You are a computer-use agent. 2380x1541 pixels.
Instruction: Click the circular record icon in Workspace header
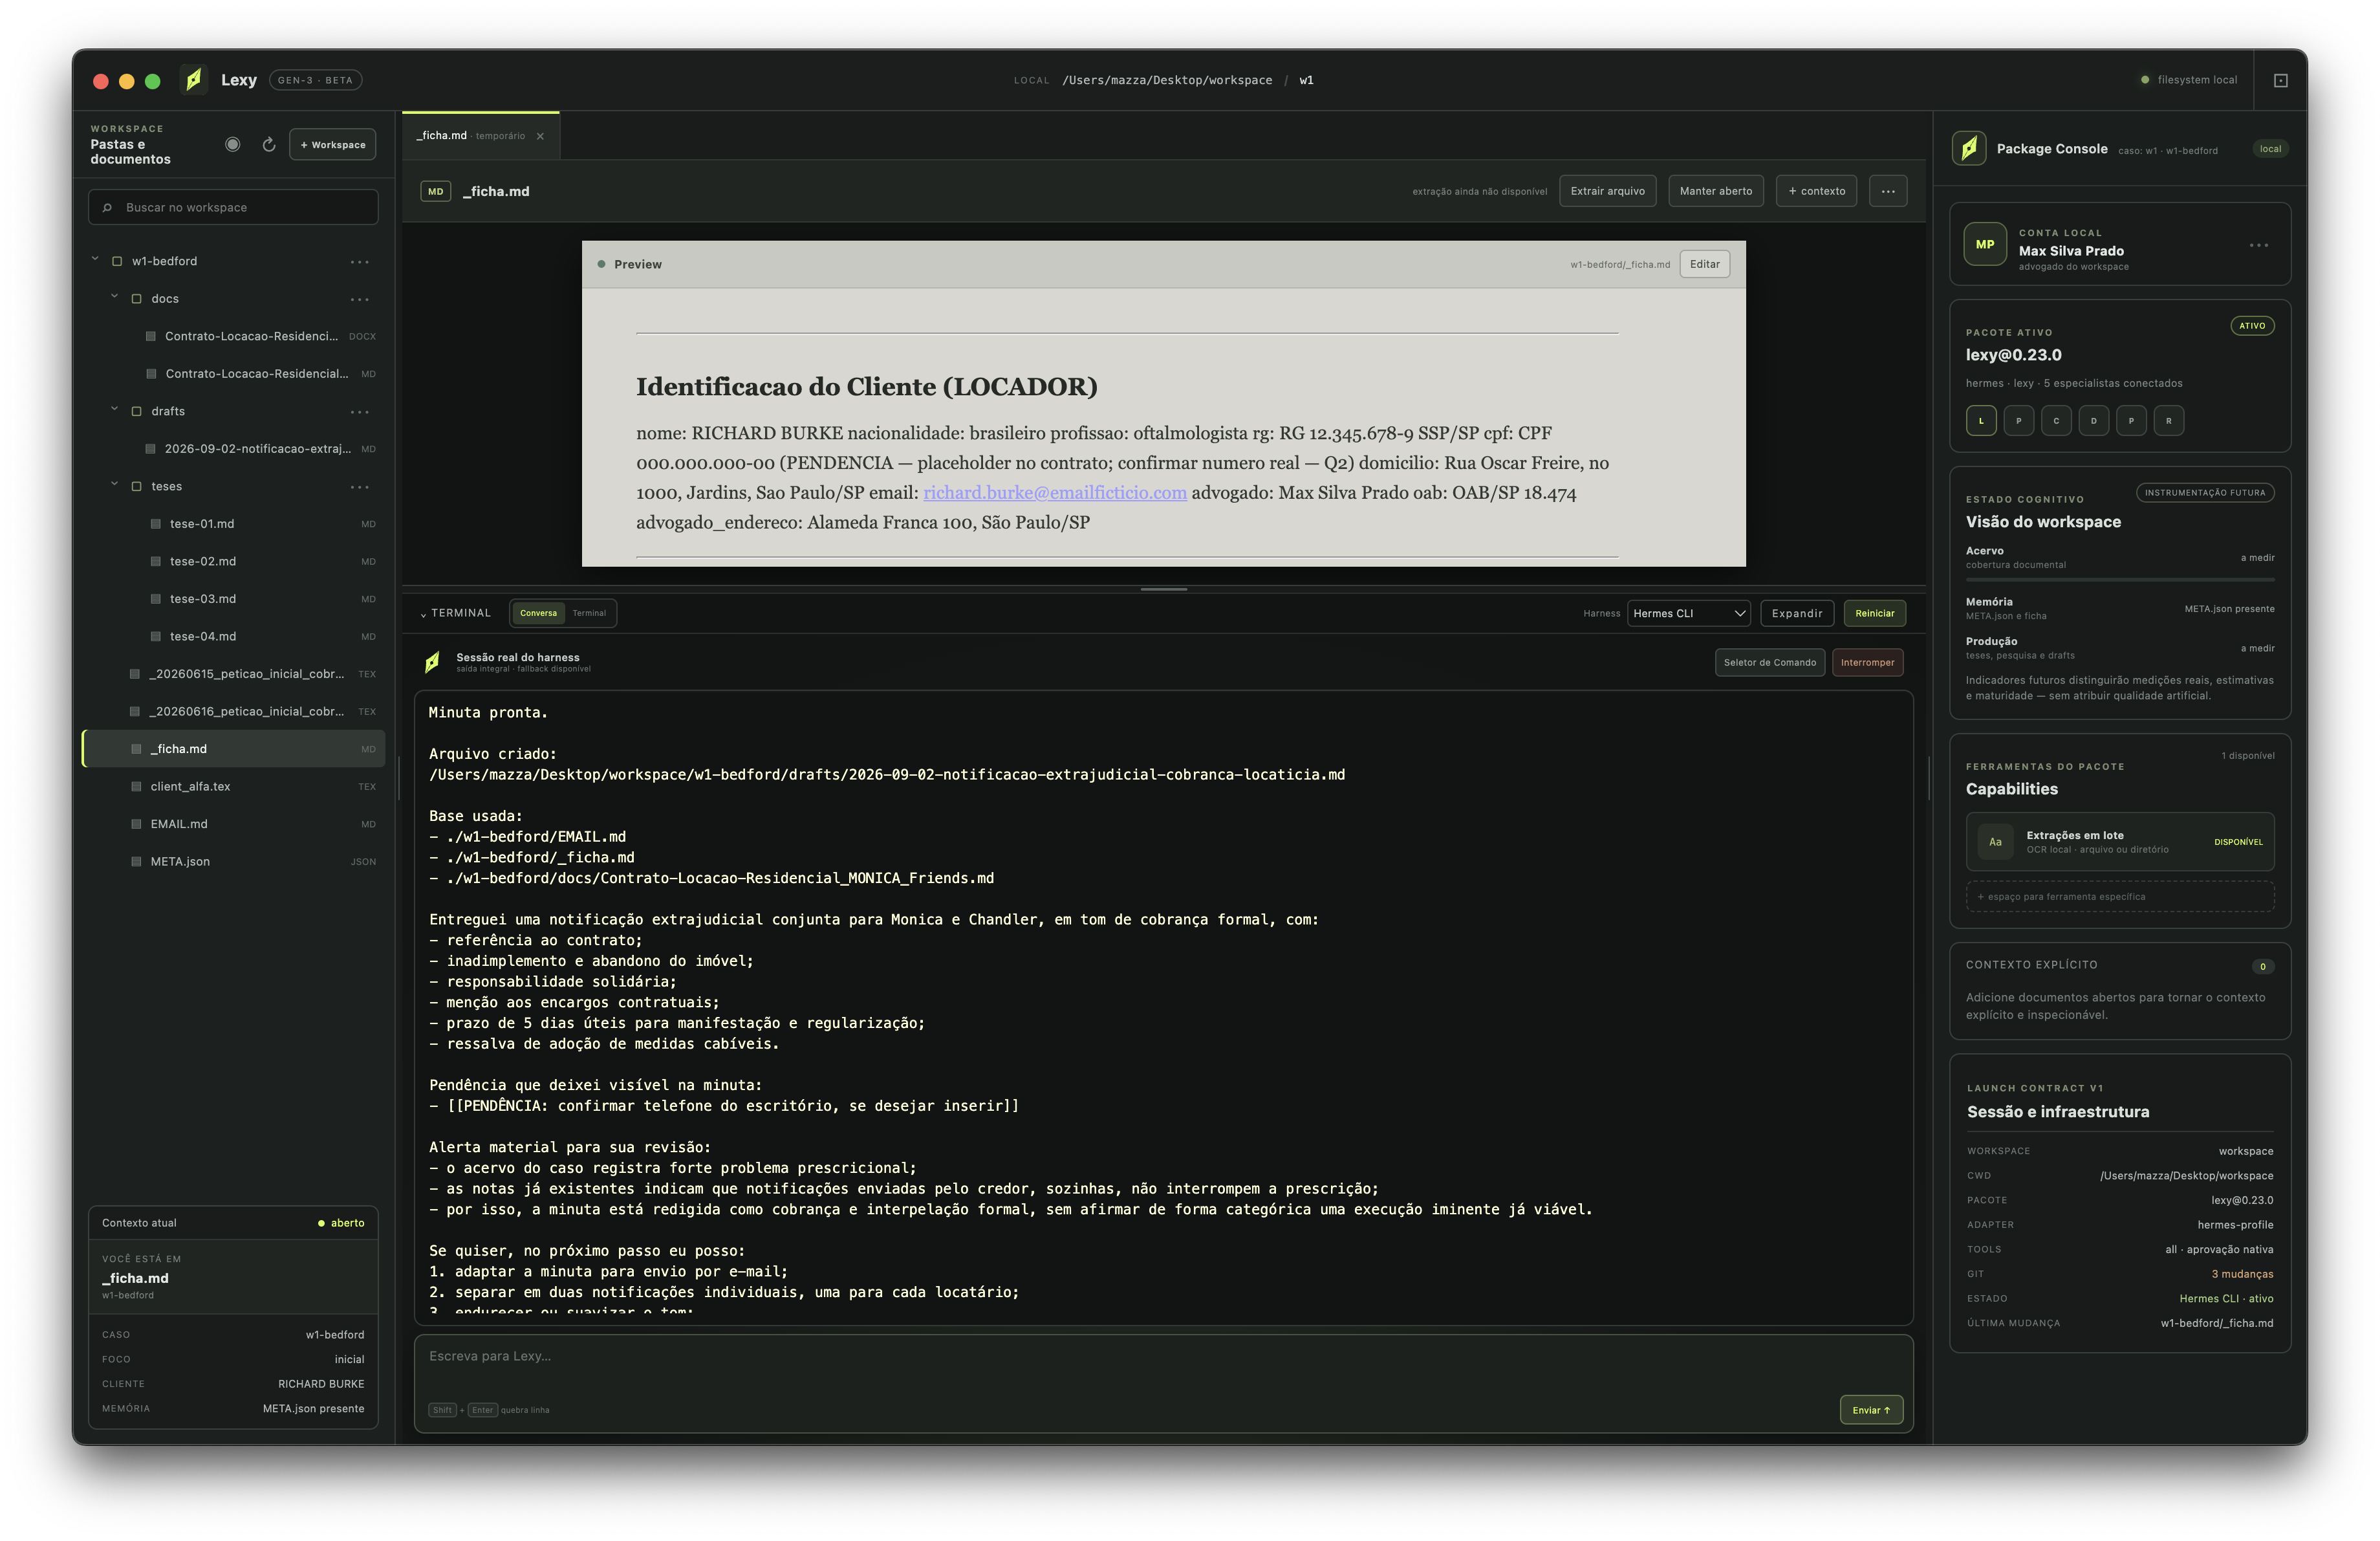click(x=233, y=144)
